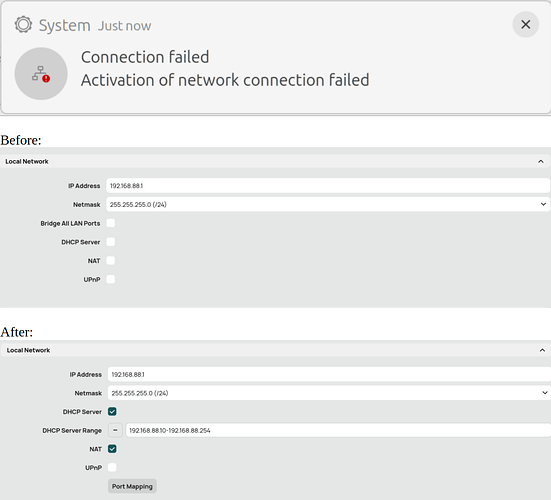This screenshot has width=551, height=500.
Task: Click the 'After:' heading
Action: pos(17,332)
